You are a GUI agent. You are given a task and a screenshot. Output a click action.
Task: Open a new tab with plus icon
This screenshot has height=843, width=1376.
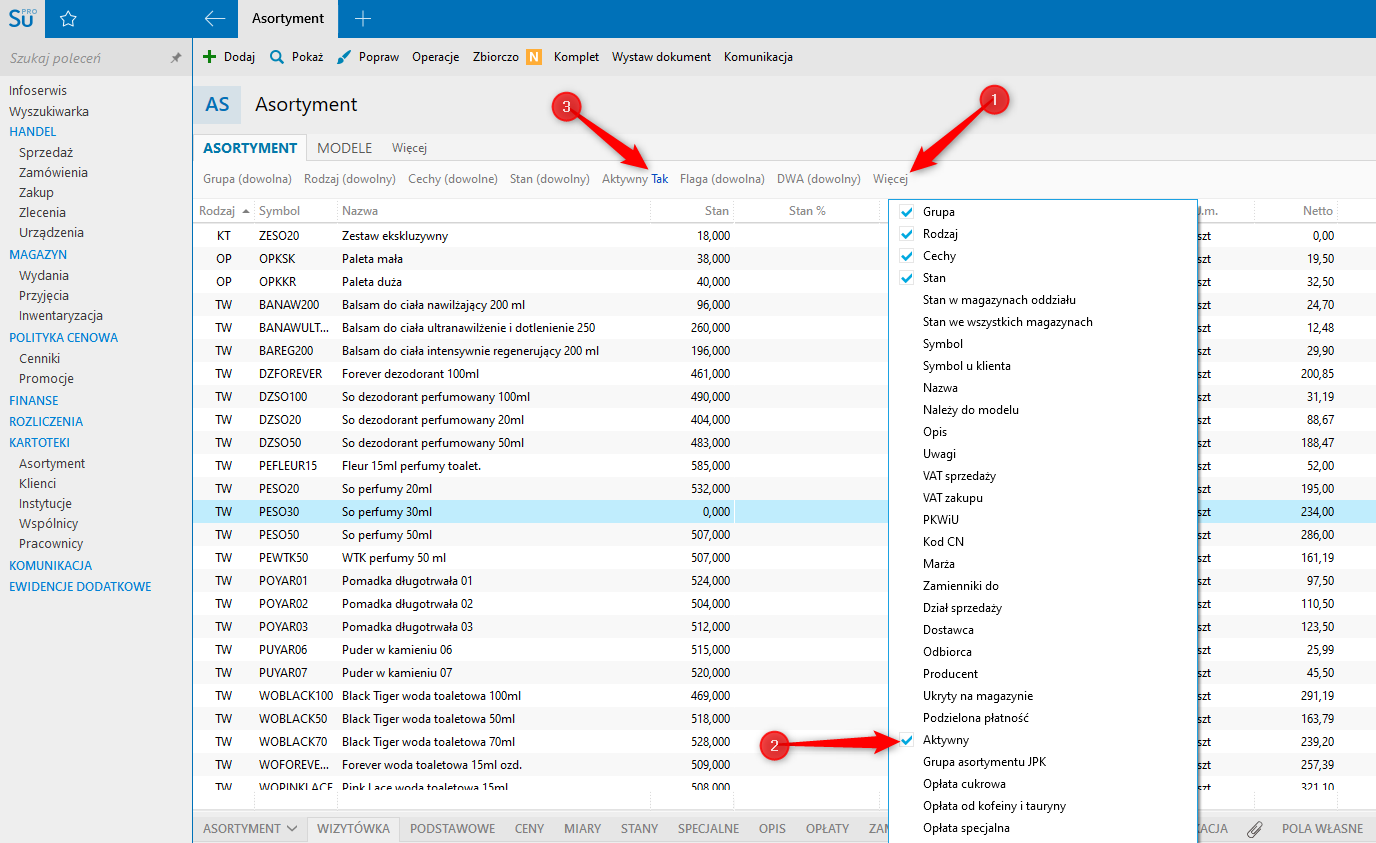(363, 18)
